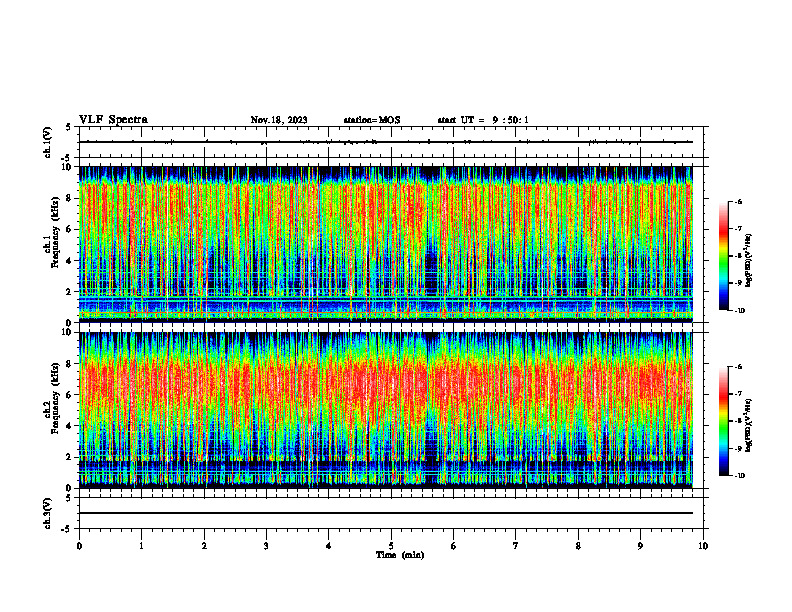Click inside the ch.1 spectrogram panel

point(386,244)
